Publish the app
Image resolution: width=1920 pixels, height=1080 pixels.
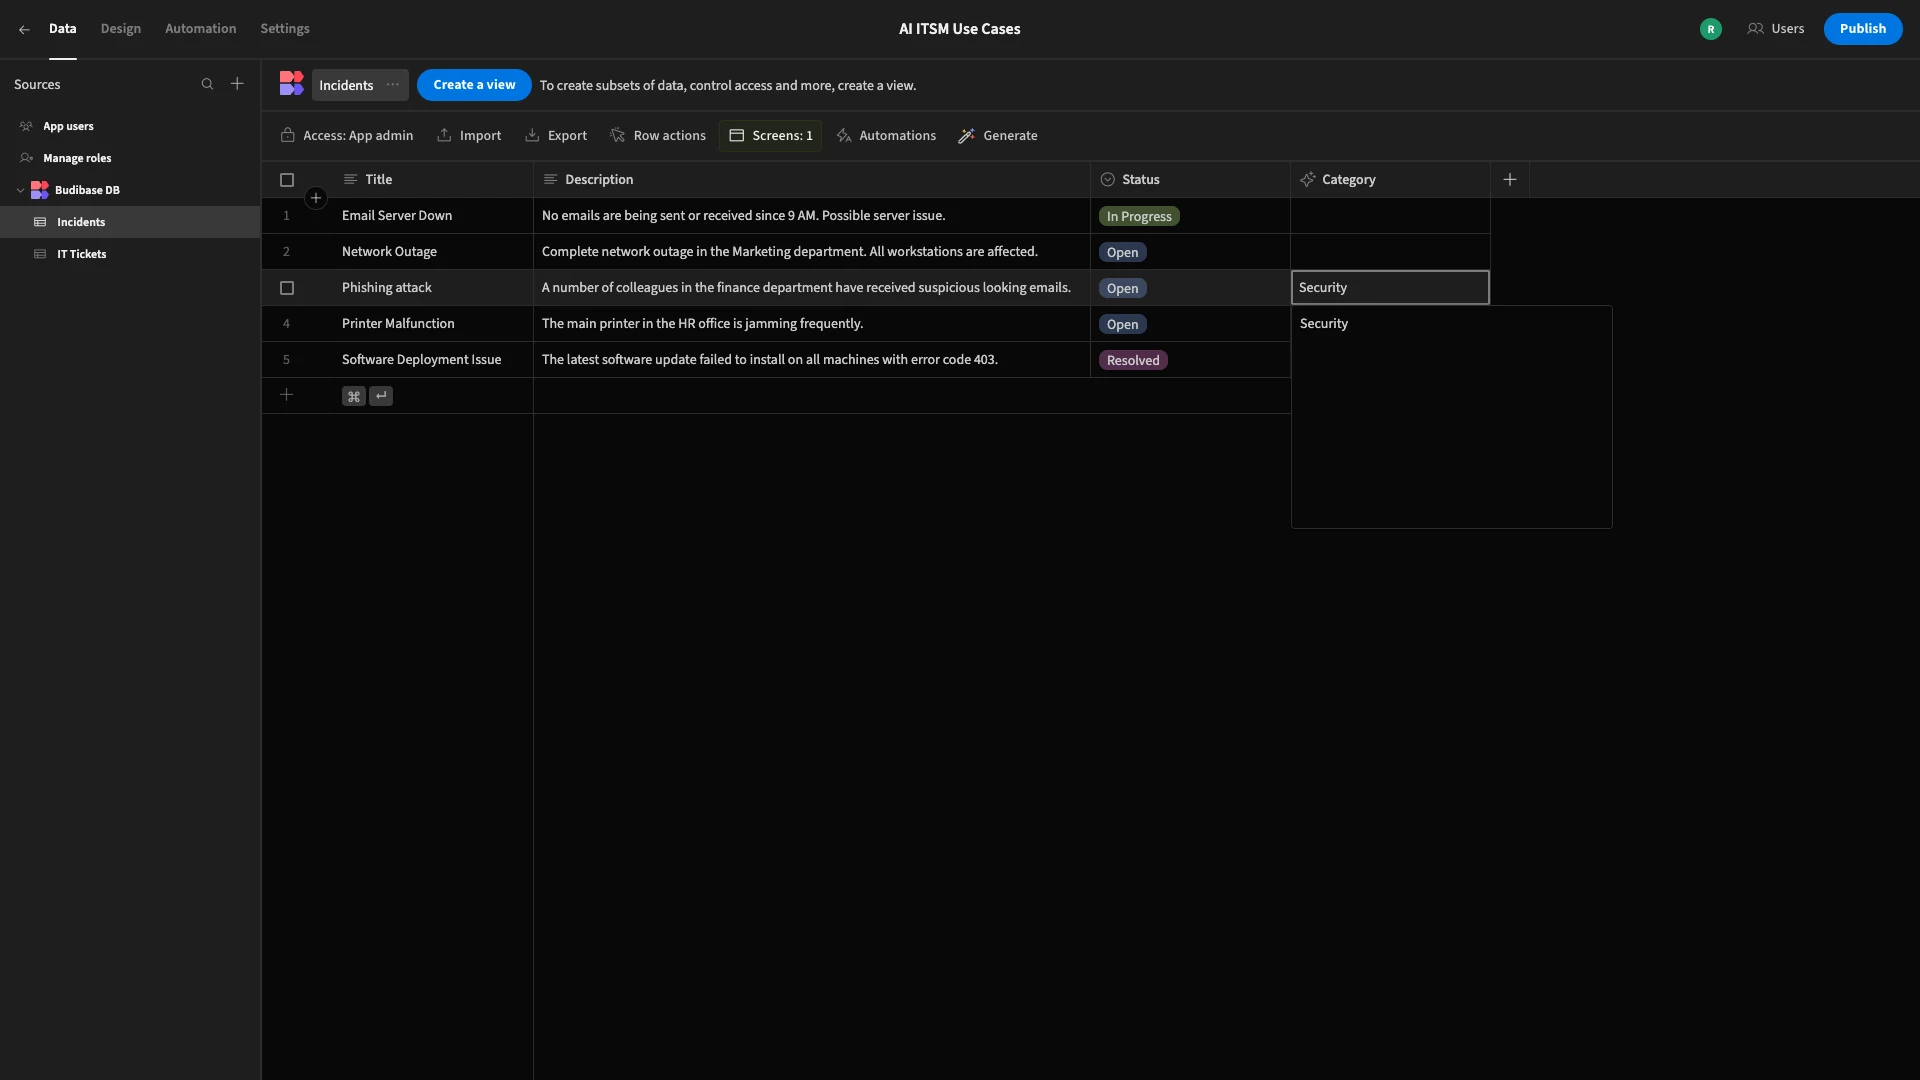click(x=1863, y=29)
